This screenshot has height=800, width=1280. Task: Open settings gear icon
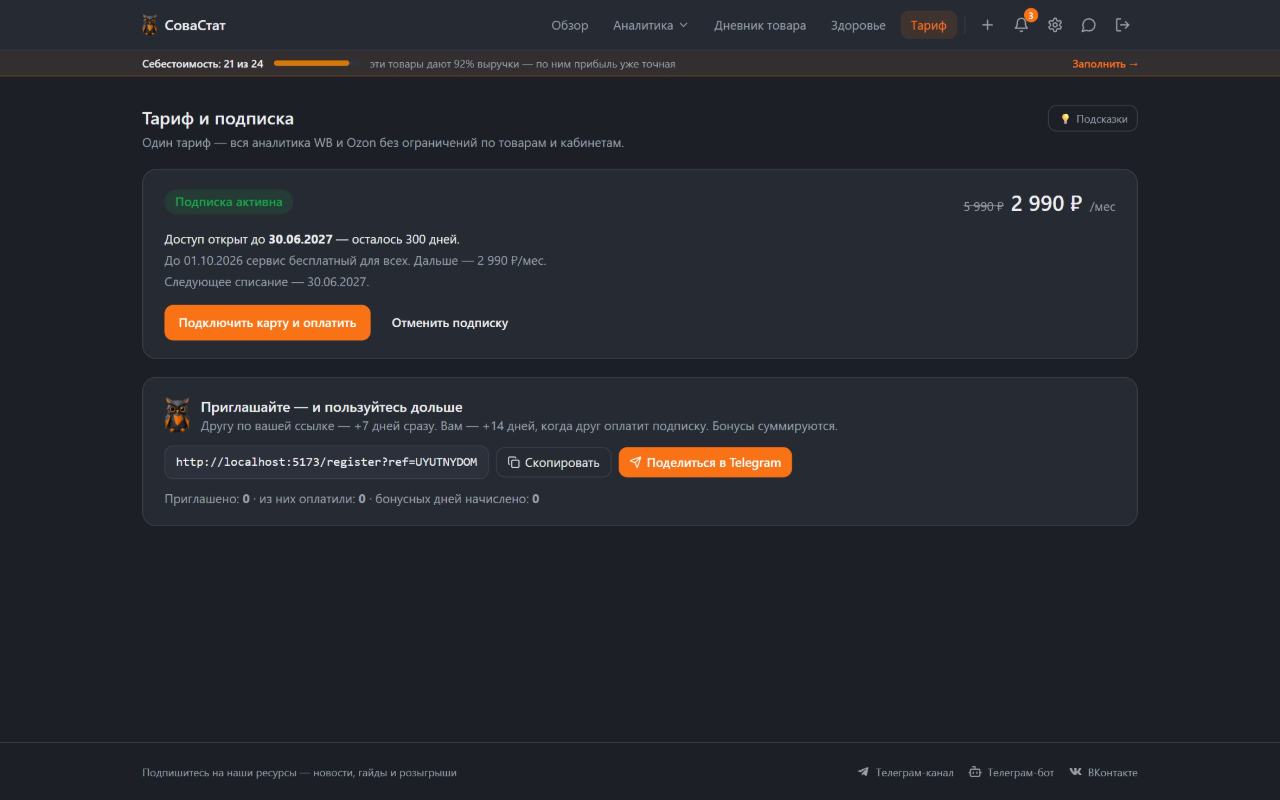[1055, 25]
